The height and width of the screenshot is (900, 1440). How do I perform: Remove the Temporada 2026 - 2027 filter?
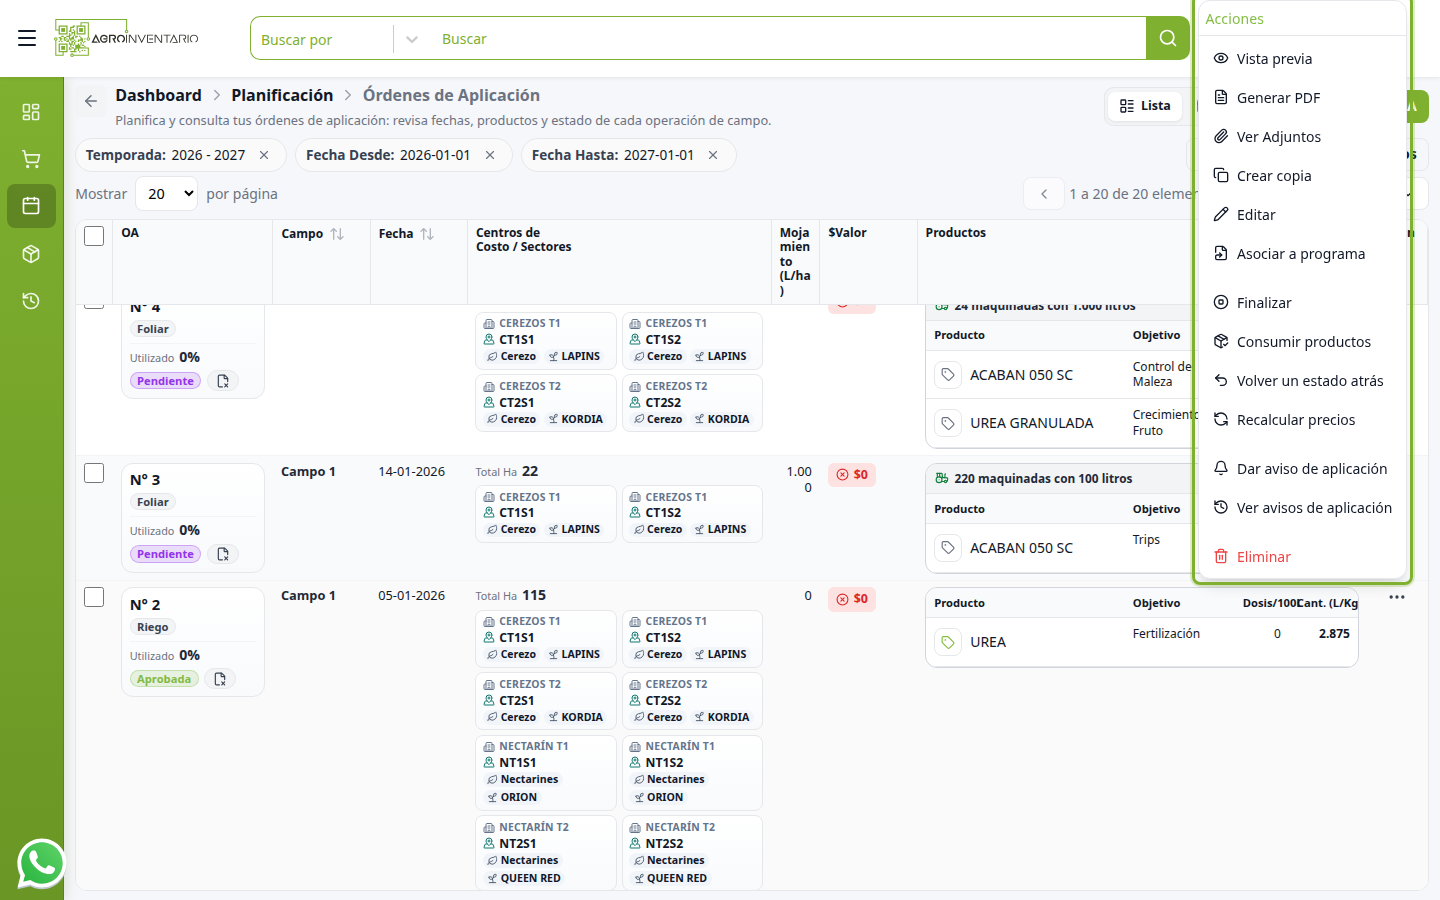point(264,155)
